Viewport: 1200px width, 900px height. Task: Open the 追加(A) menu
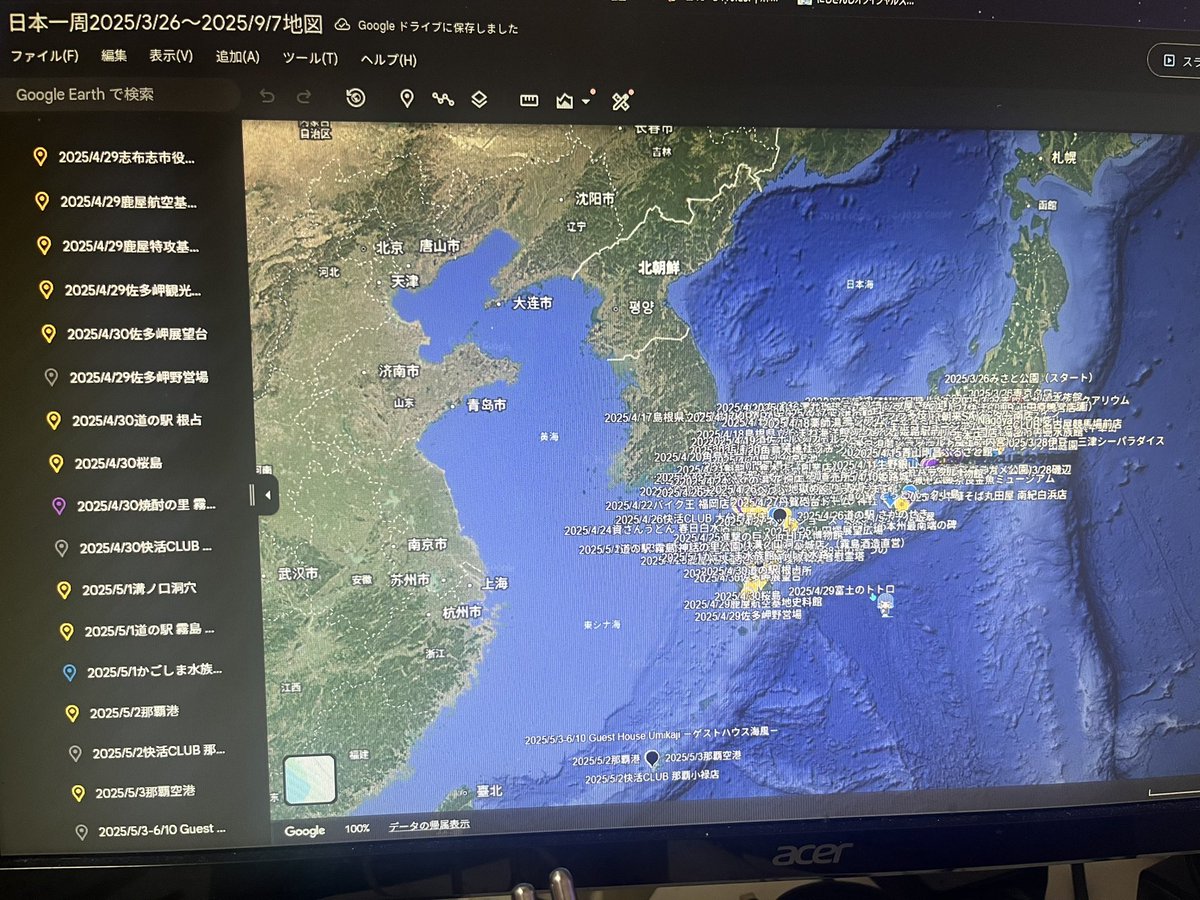pyautogui.click(x=238, y=57)
